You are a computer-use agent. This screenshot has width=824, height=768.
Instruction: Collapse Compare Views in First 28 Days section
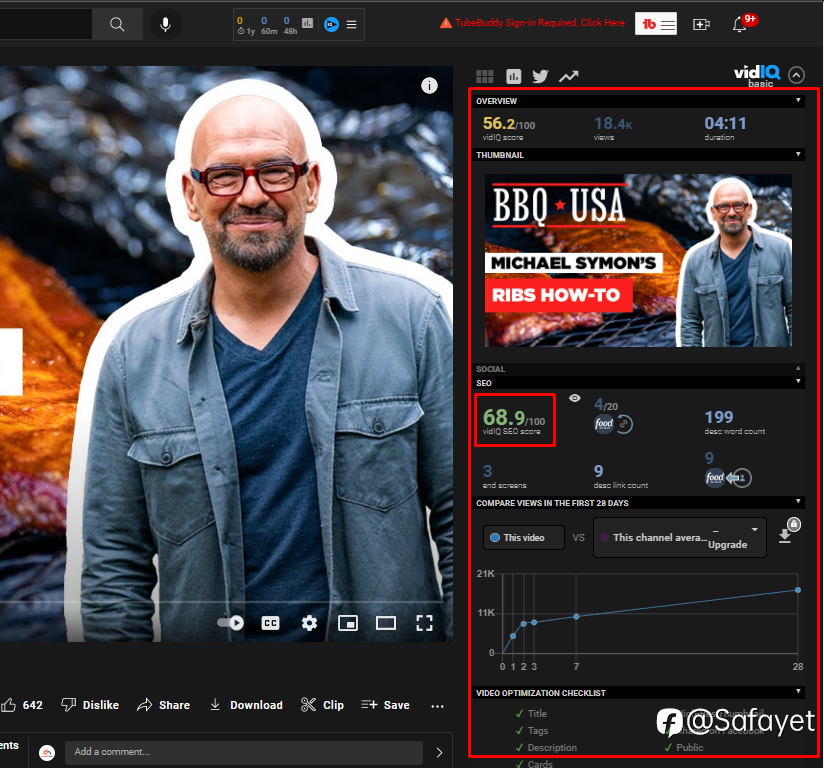(x=798, y=501)
